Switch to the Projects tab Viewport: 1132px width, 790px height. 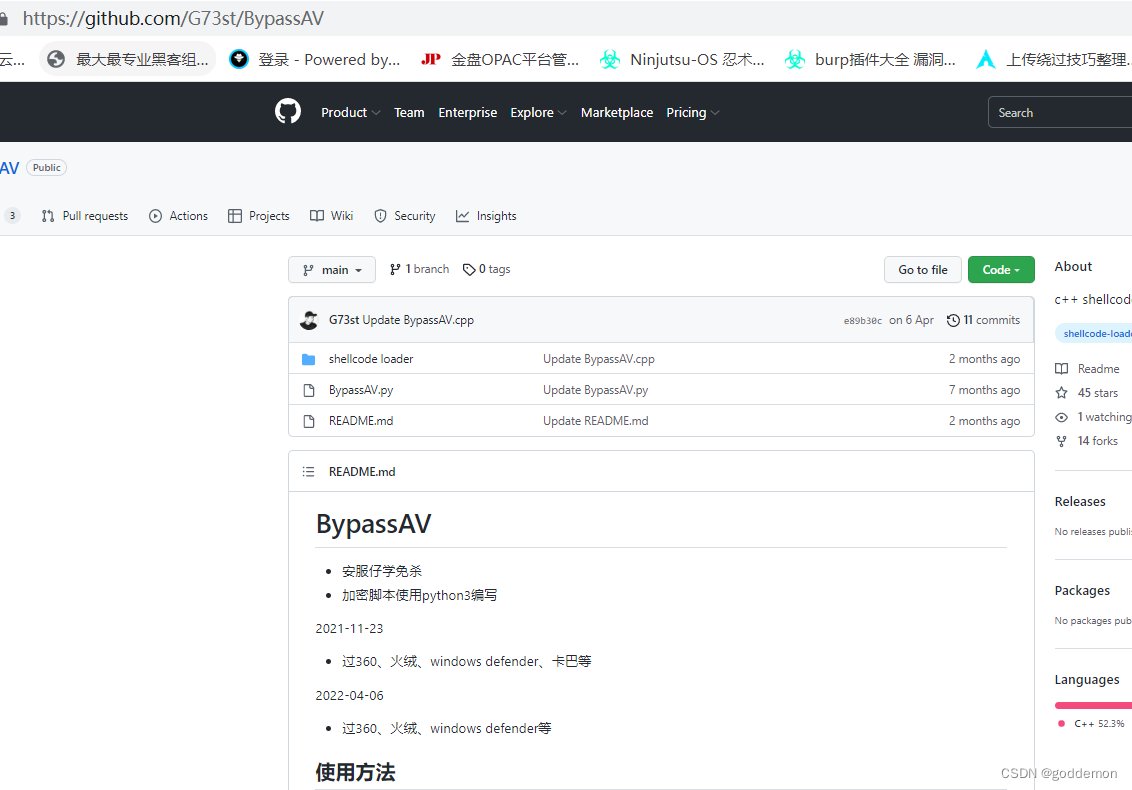coord(258,216)
